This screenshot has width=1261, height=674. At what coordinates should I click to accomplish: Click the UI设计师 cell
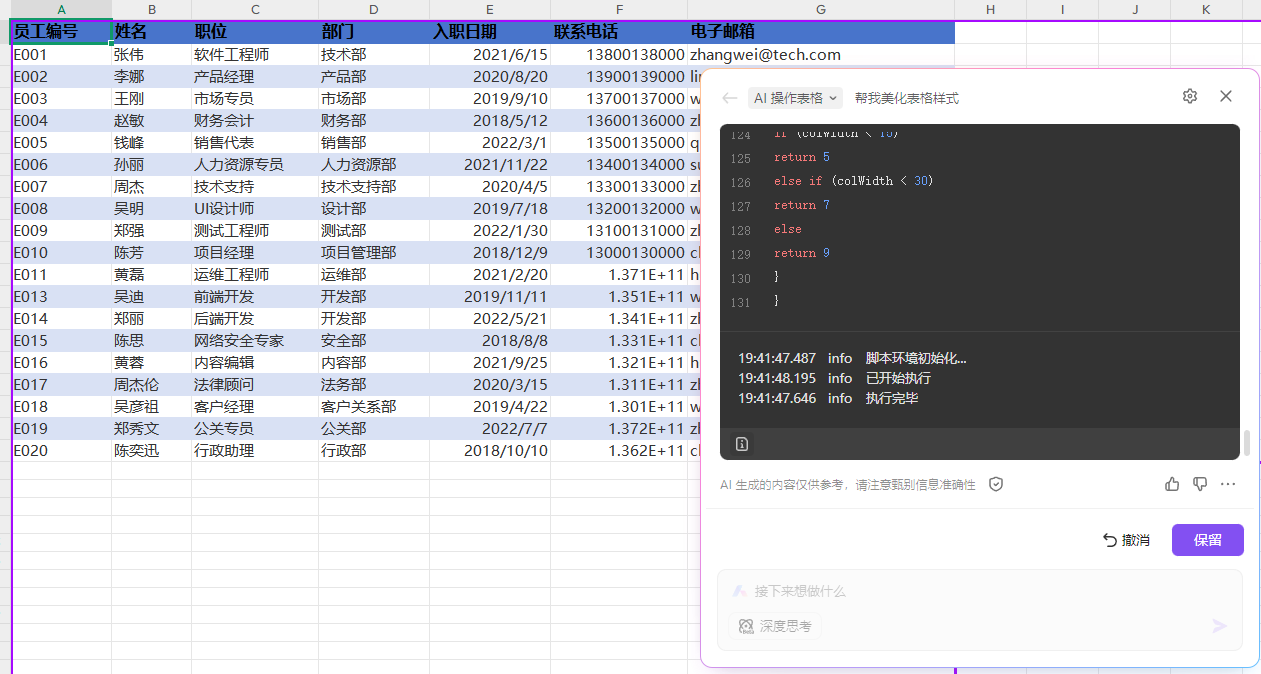click(x=255, y=208)
